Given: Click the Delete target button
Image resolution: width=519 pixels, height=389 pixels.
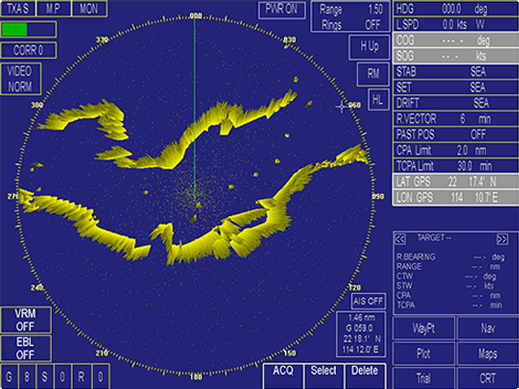Looking at the screenshot, I should [x=365, y=376].
